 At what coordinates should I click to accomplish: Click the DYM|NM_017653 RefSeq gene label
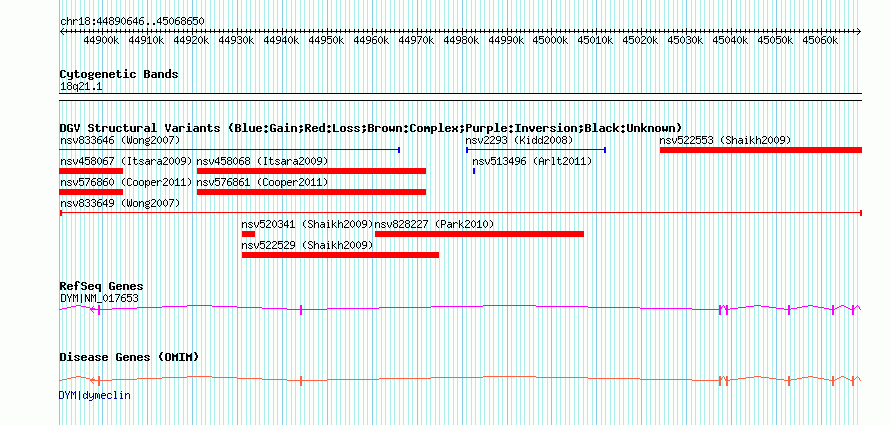[99, 298]
